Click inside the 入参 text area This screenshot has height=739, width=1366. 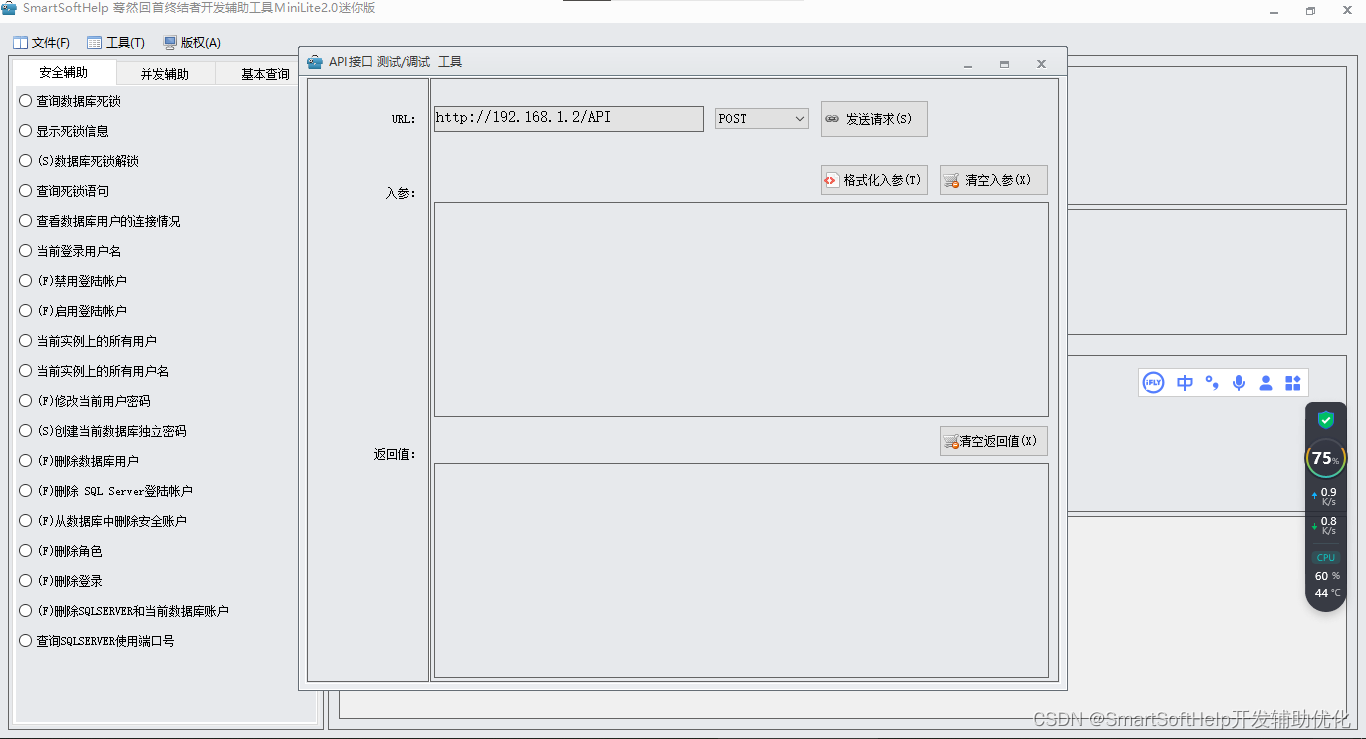click(x=741, y=309)
